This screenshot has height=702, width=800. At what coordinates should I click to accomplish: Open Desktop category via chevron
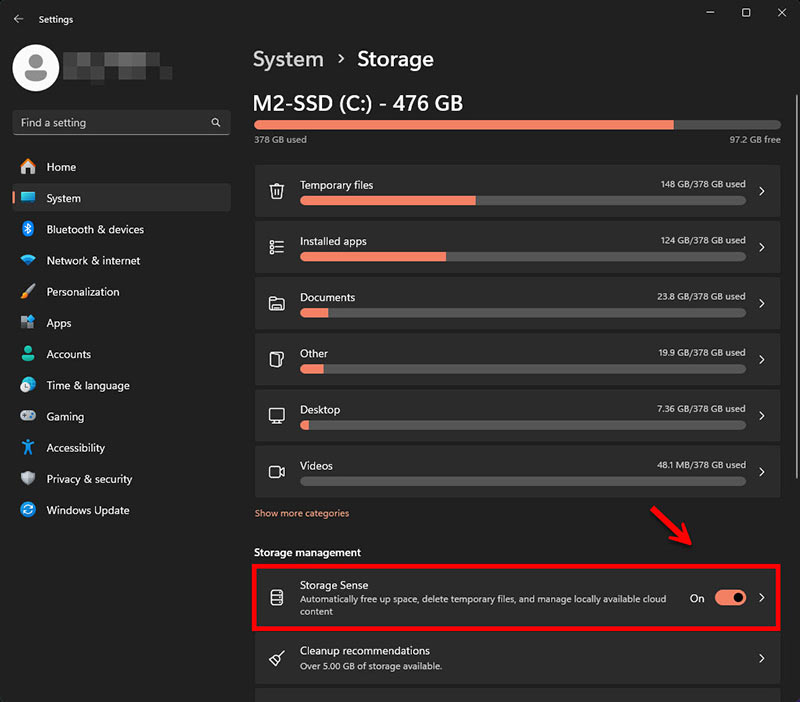pos(762,416)
